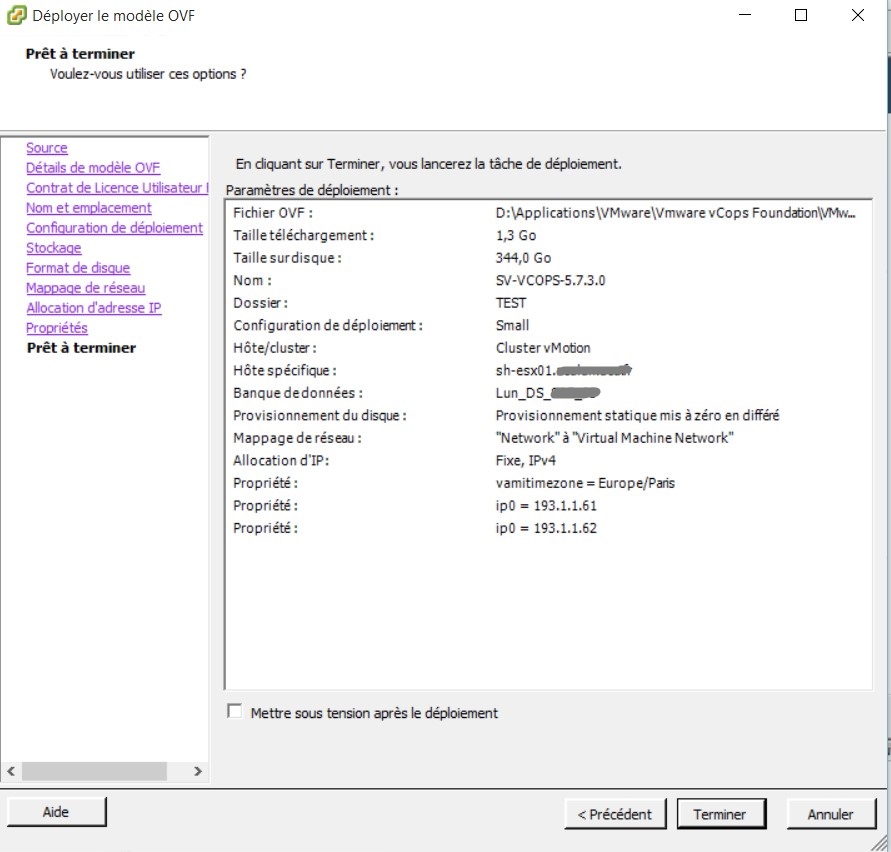Viewport: 891px width, 852px height.
Task: Open the Propriétés step
Action: coord(57,328)
